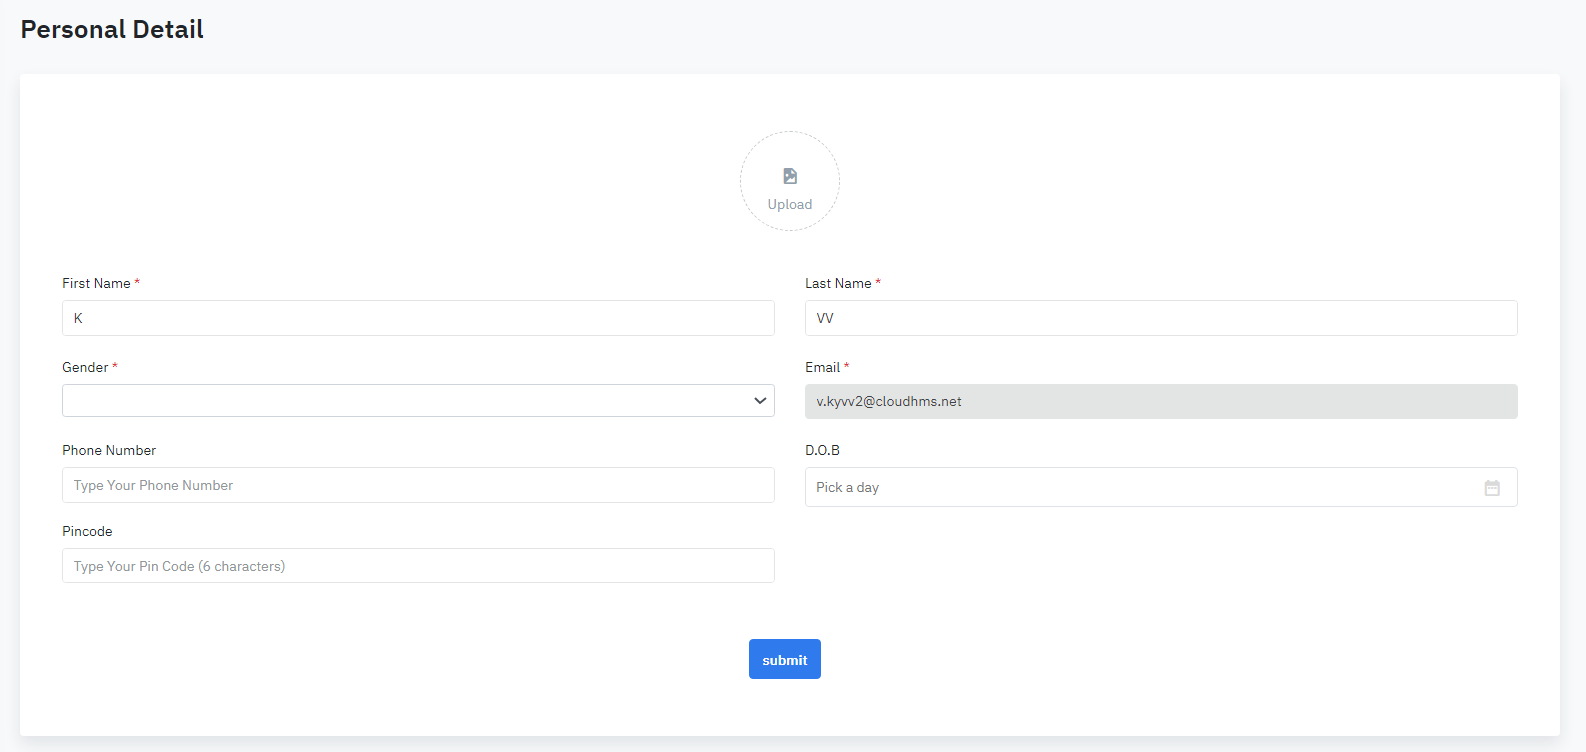Select the greyed-out Email field
Viewport: 1586px width, 752px height.
(1160, 402)
